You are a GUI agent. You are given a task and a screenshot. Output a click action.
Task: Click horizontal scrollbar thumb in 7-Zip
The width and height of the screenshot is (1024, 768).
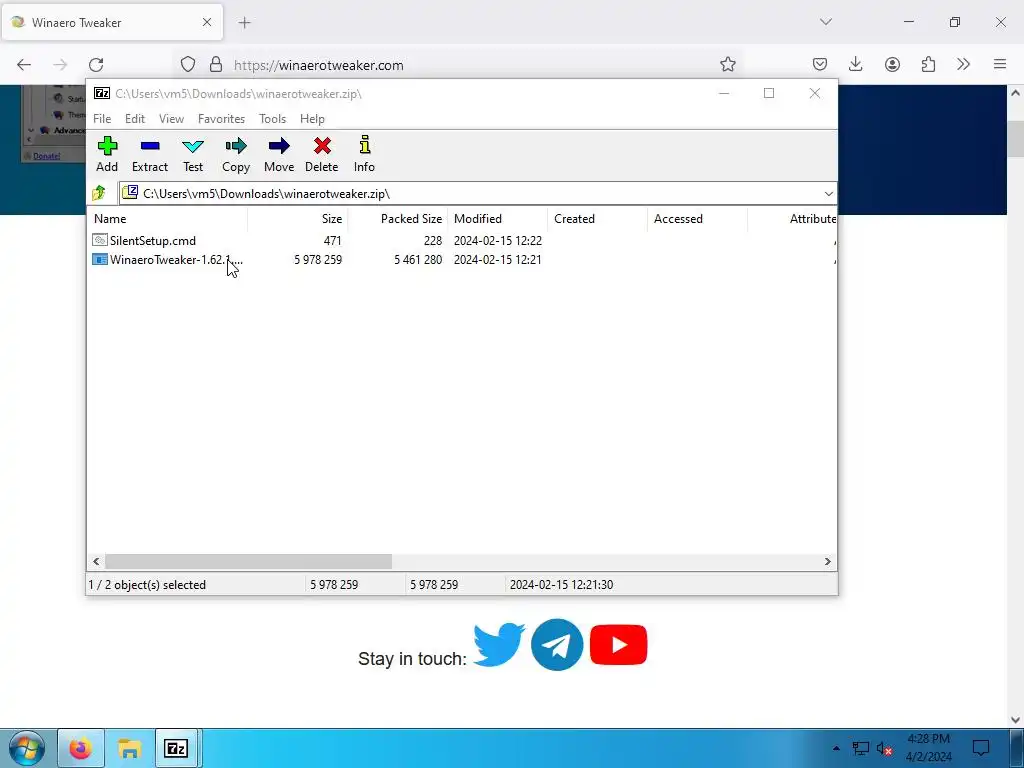[x=248, y=561]
